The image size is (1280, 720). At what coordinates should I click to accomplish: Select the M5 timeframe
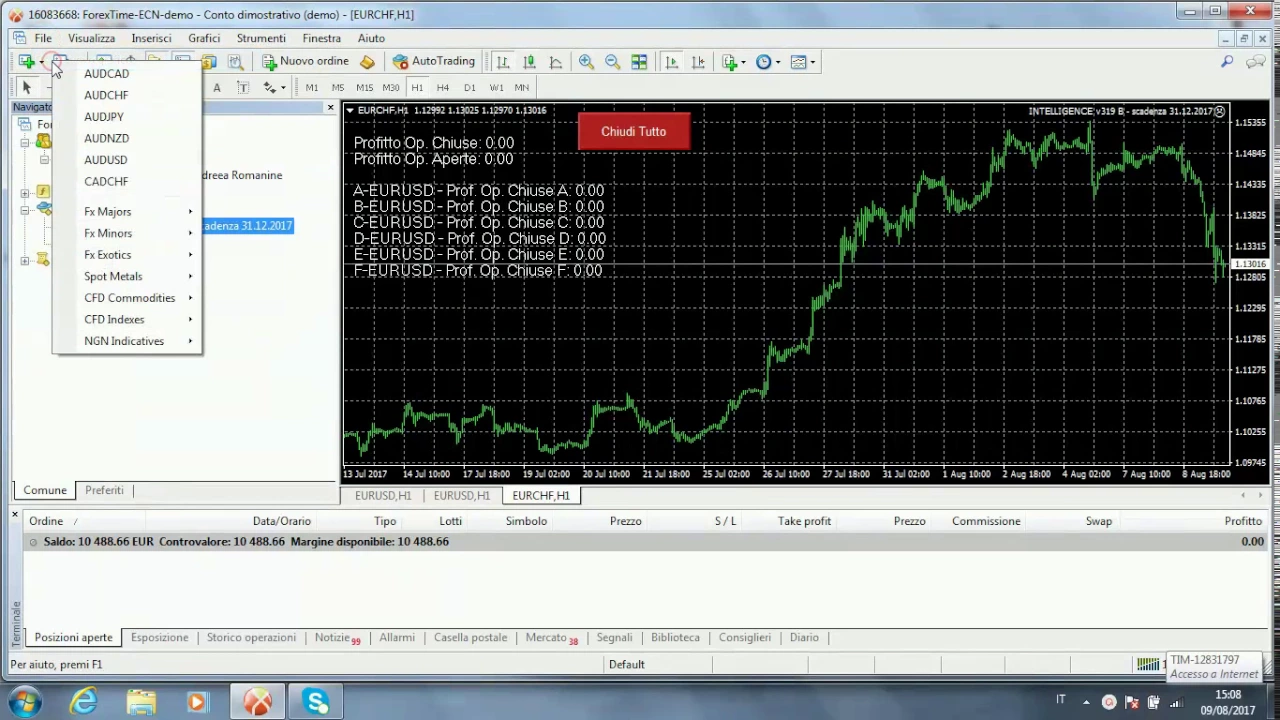click(x=338, y=88)
